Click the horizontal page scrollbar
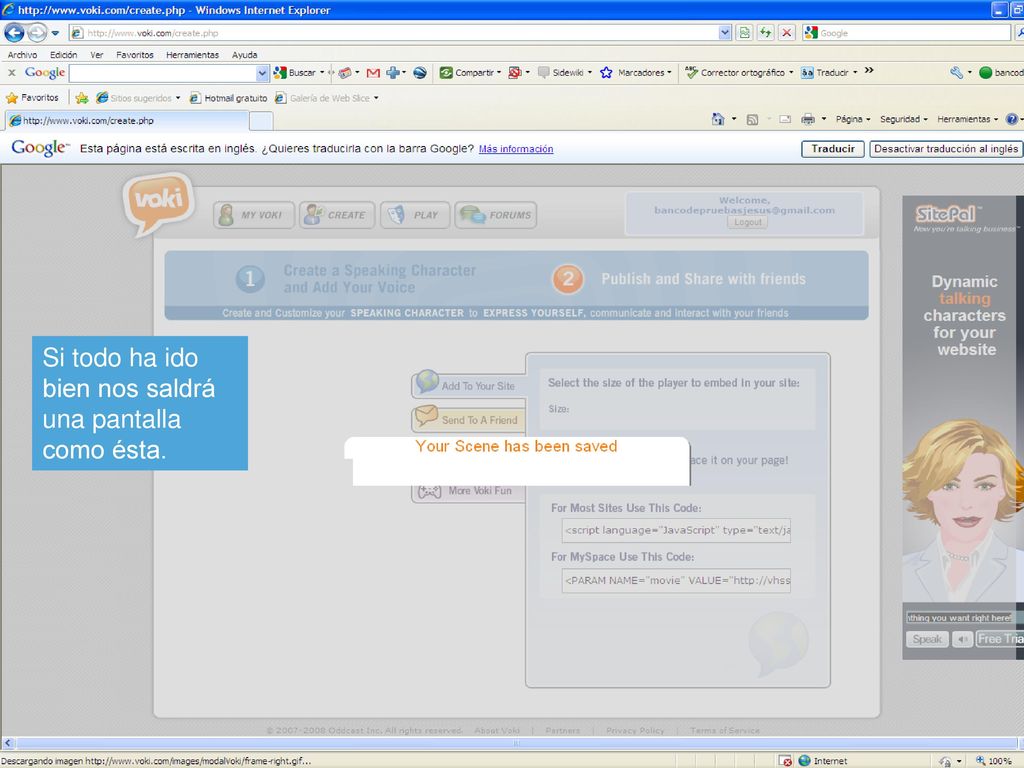 pos(515,743)
